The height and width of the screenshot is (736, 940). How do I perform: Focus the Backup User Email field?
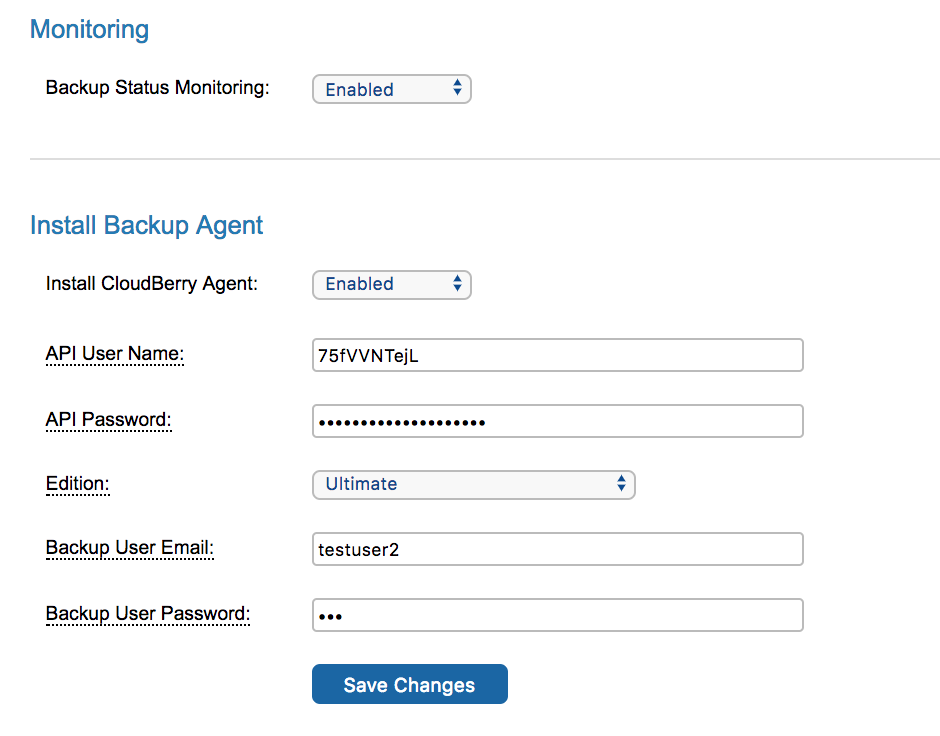click(x=558, y=549)
